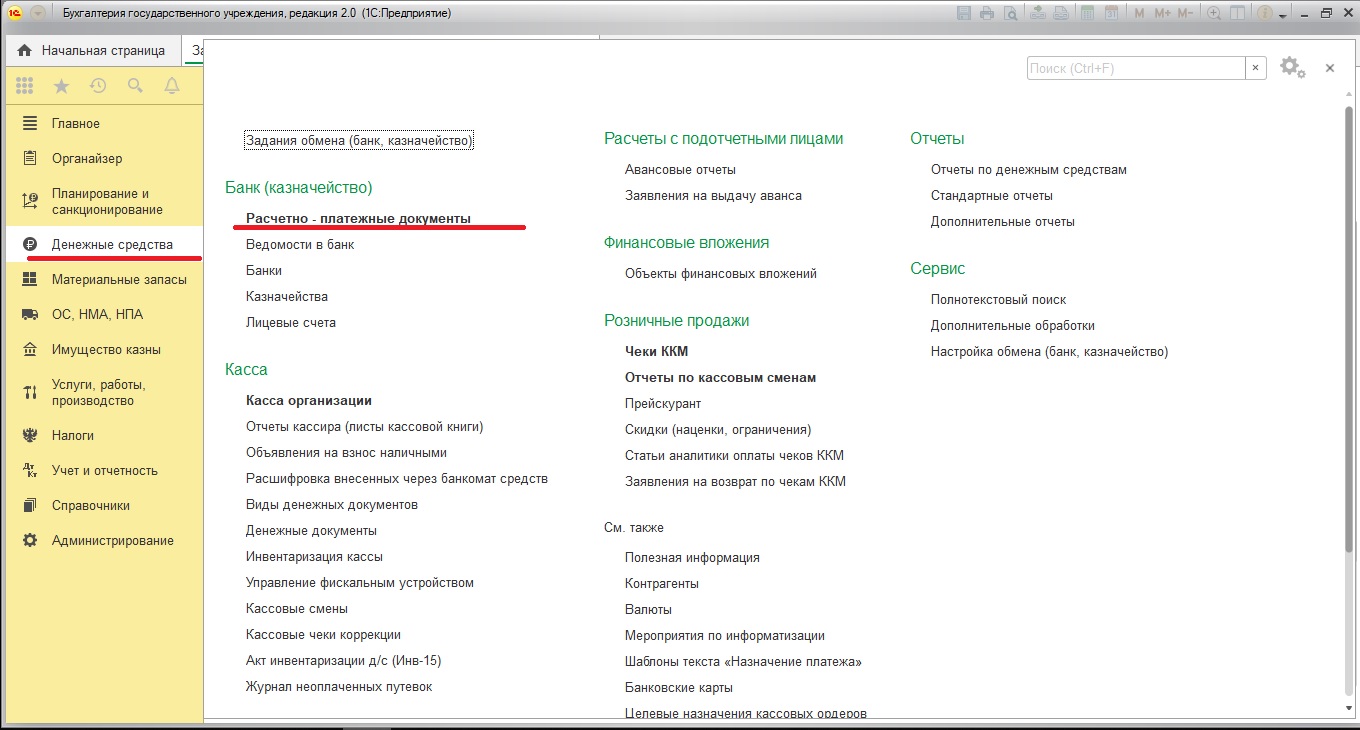The height and width of the screenshot is (730, 1360).
Task: Open Отчеты по денежным средствам
Action: click(x=1029, y=169)
